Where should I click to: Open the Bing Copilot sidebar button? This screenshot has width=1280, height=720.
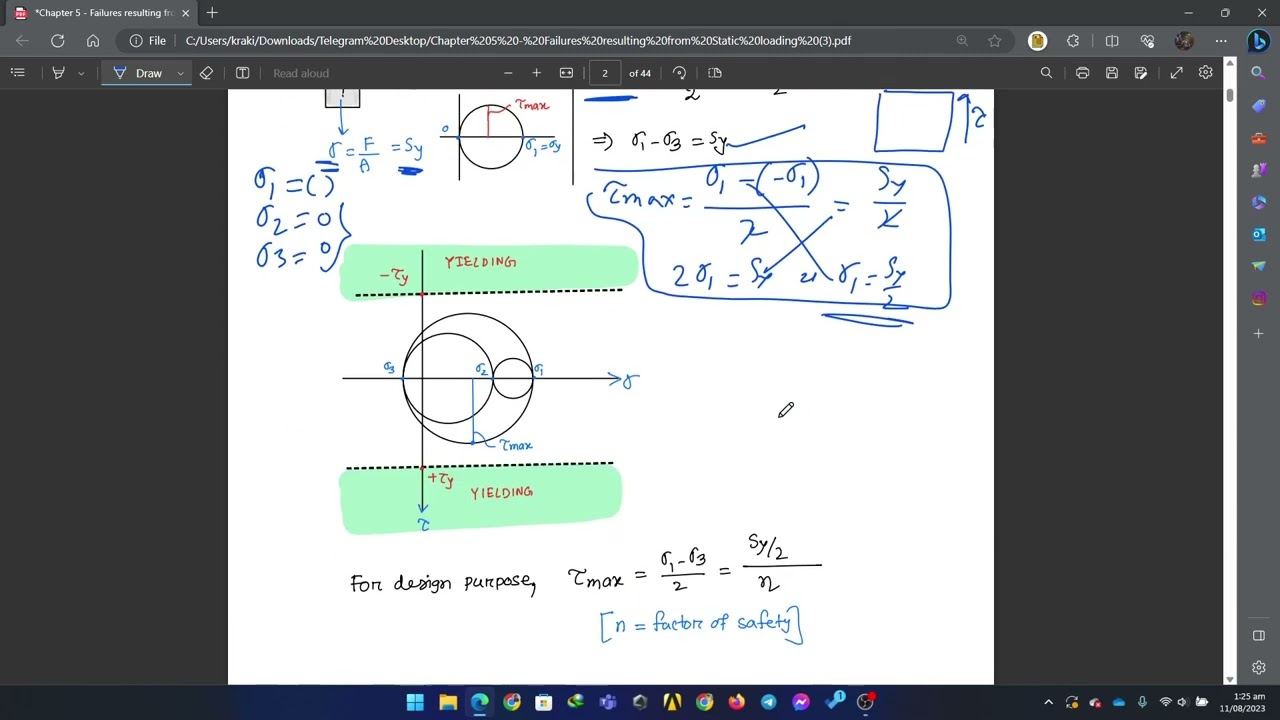[1258, 42]
